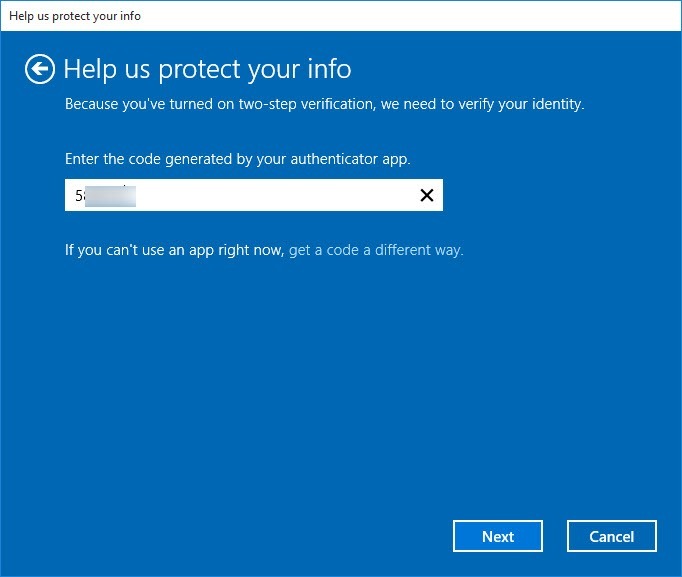Click the two-step verification explanation text

(x=324, y=104)
